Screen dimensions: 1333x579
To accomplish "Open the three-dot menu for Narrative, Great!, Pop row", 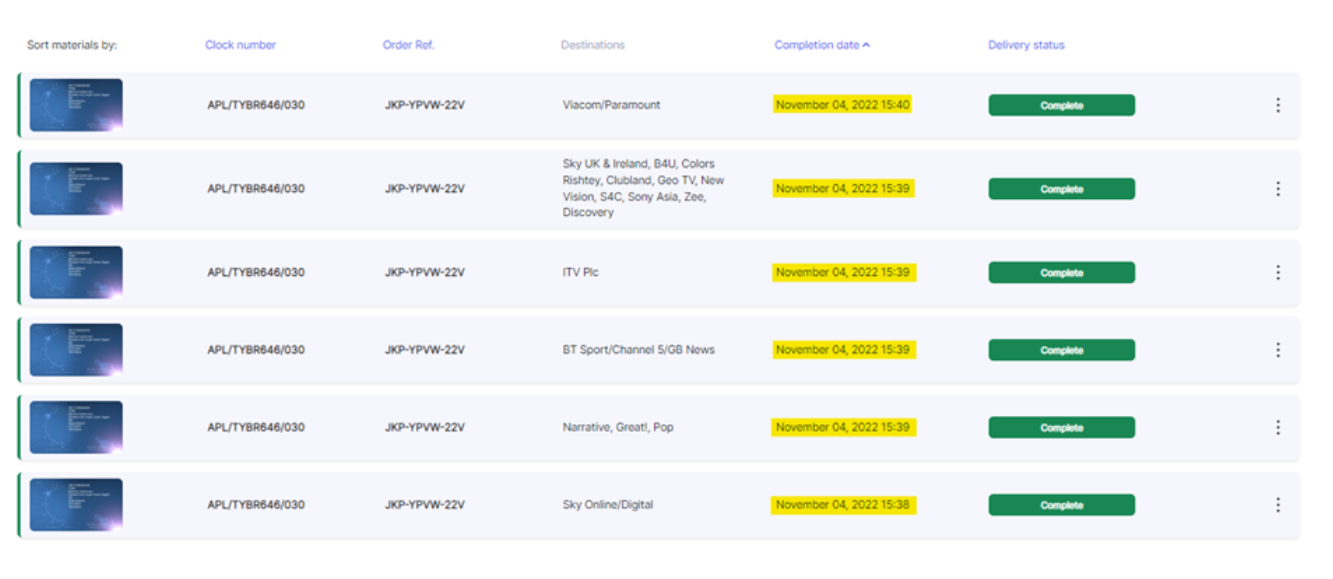I will pyautogui.click(x=1277, y=427).
